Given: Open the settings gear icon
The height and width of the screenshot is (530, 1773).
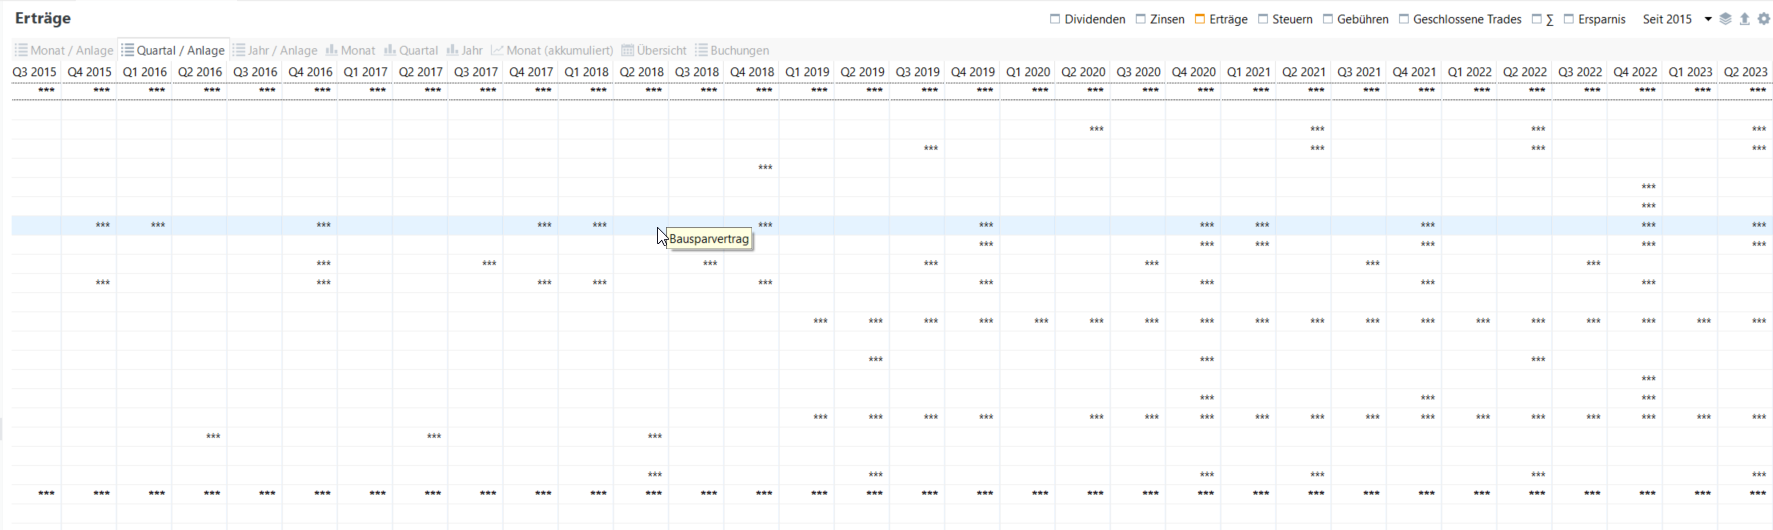Looking at the screenshot, I should click(1764, 19).
